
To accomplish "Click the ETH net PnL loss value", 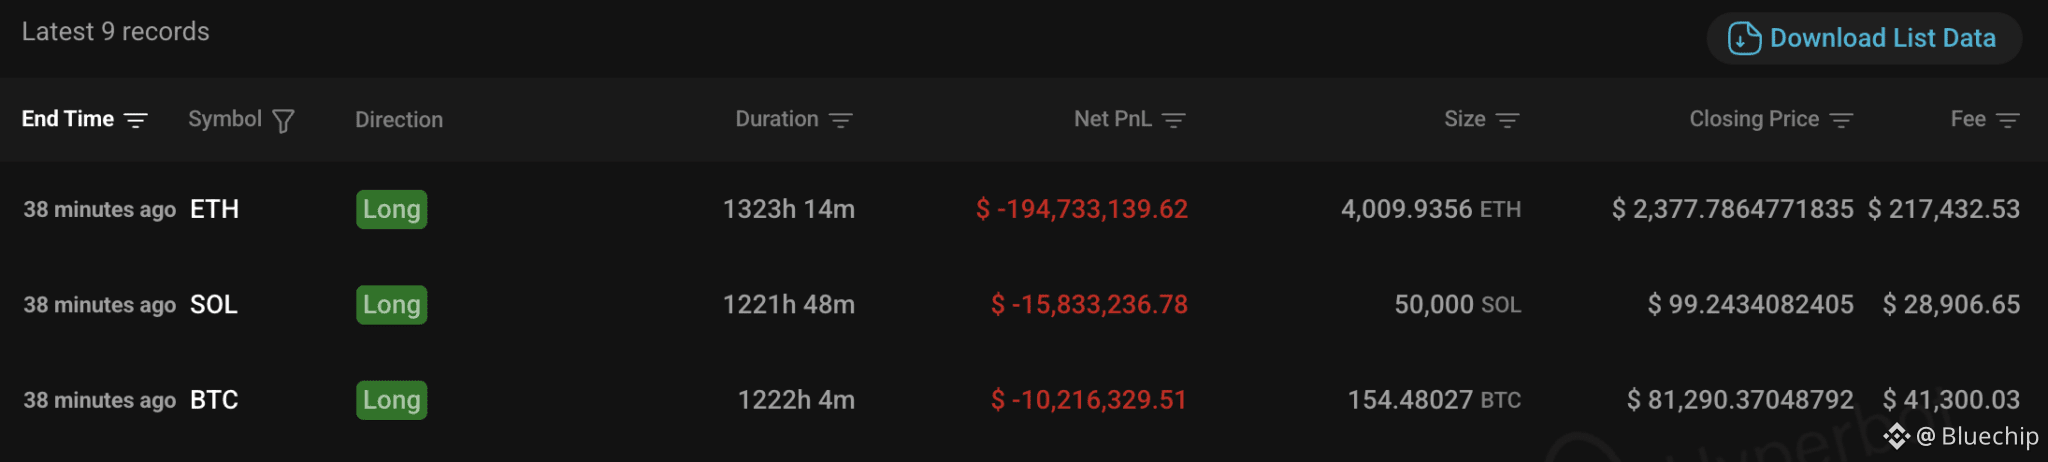I will (1082, 209).
